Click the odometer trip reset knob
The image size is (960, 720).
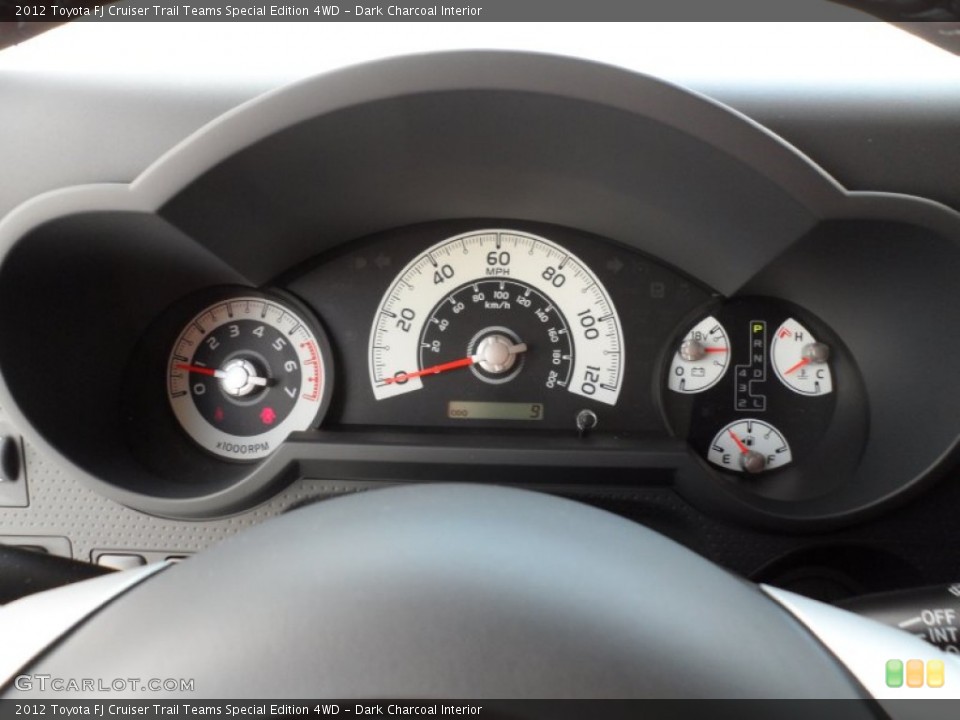coord(586,420)
